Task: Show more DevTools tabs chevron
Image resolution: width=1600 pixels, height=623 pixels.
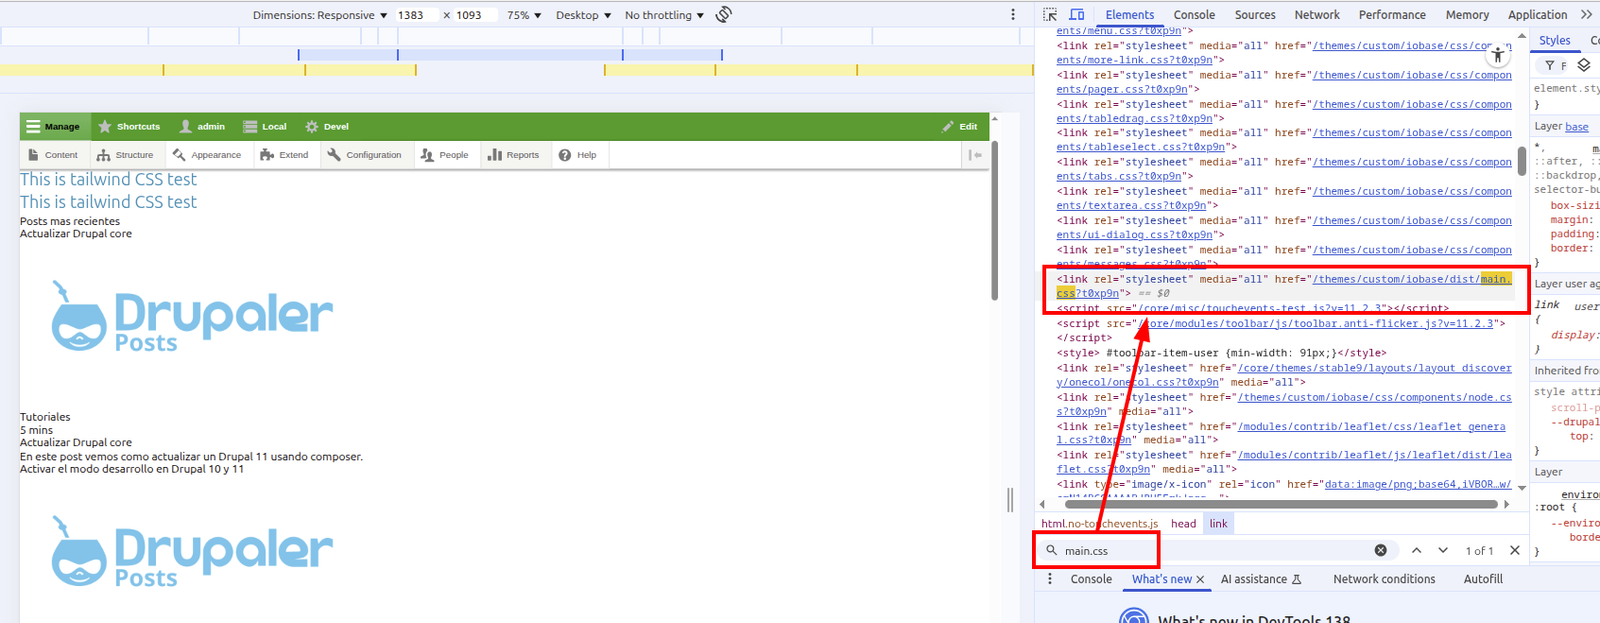Action: (1586, 15)
